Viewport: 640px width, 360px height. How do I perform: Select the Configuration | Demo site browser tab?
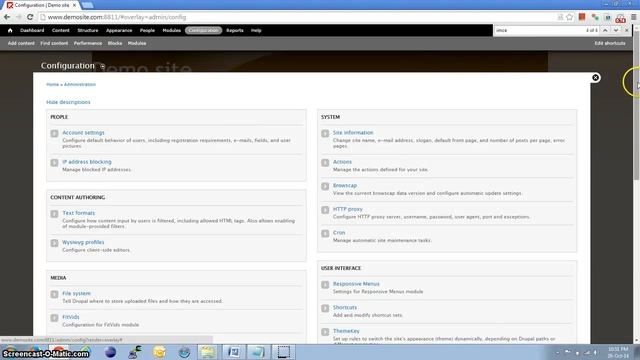(x=41, y=5)
